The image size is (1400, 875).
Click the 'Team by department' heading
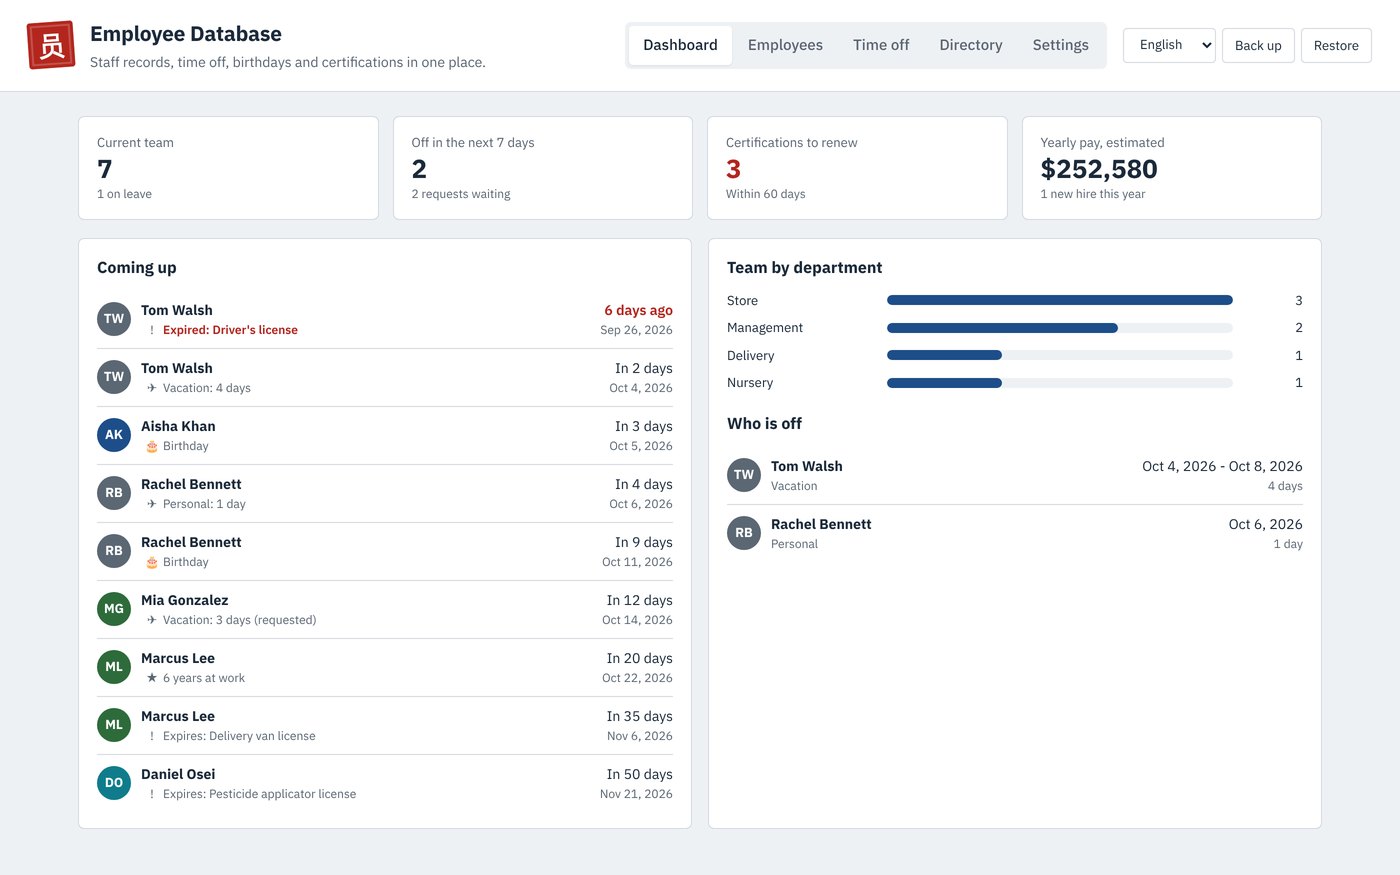(x=804, y=267)
